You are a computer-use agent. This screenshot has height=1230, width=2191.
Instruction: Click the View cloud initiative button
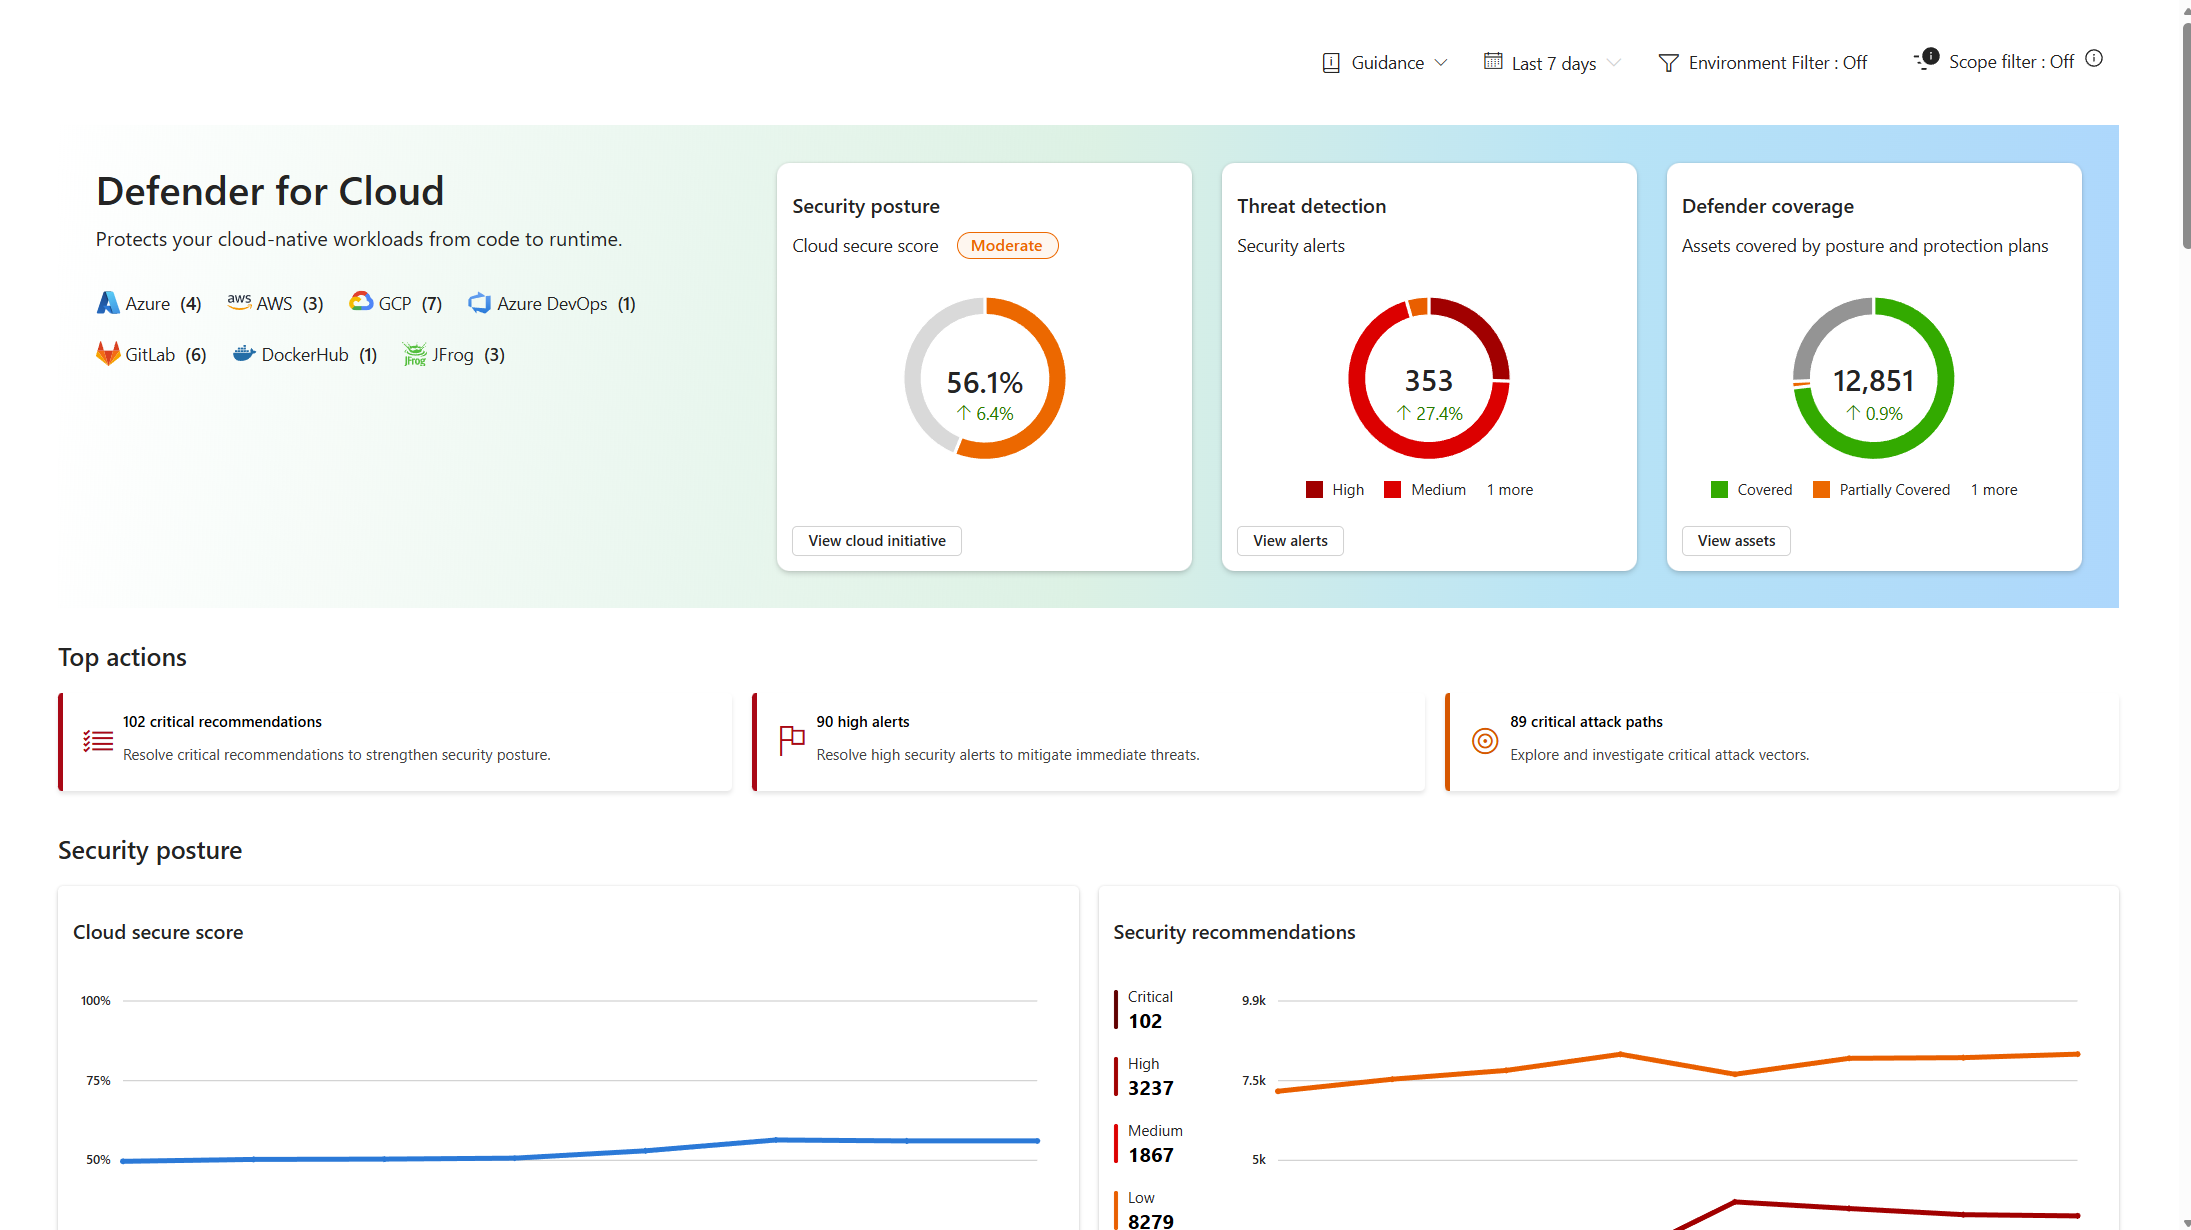pos(876,541)
